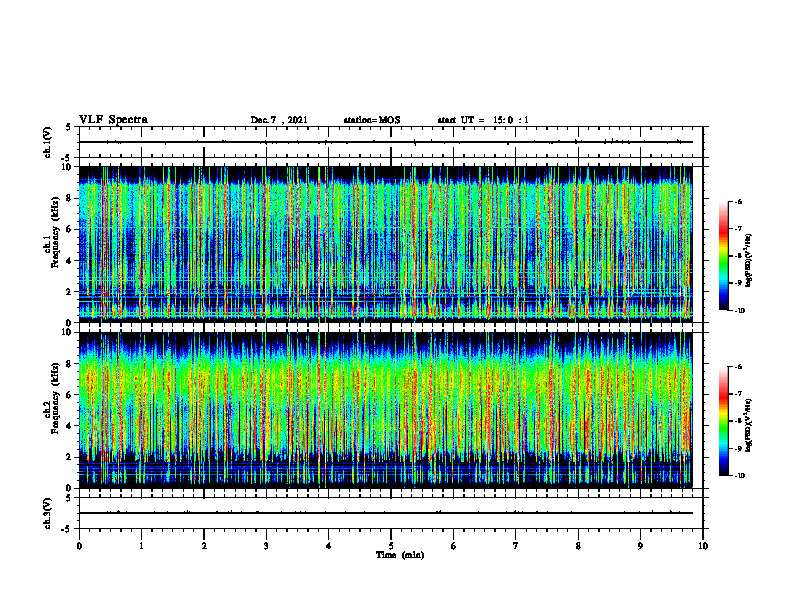The width and height of the screenshot is (792, 612).
Task: Click the "-10" label on ch.2 colorbar
Action: pyautogui.click(x=740, y=476)
